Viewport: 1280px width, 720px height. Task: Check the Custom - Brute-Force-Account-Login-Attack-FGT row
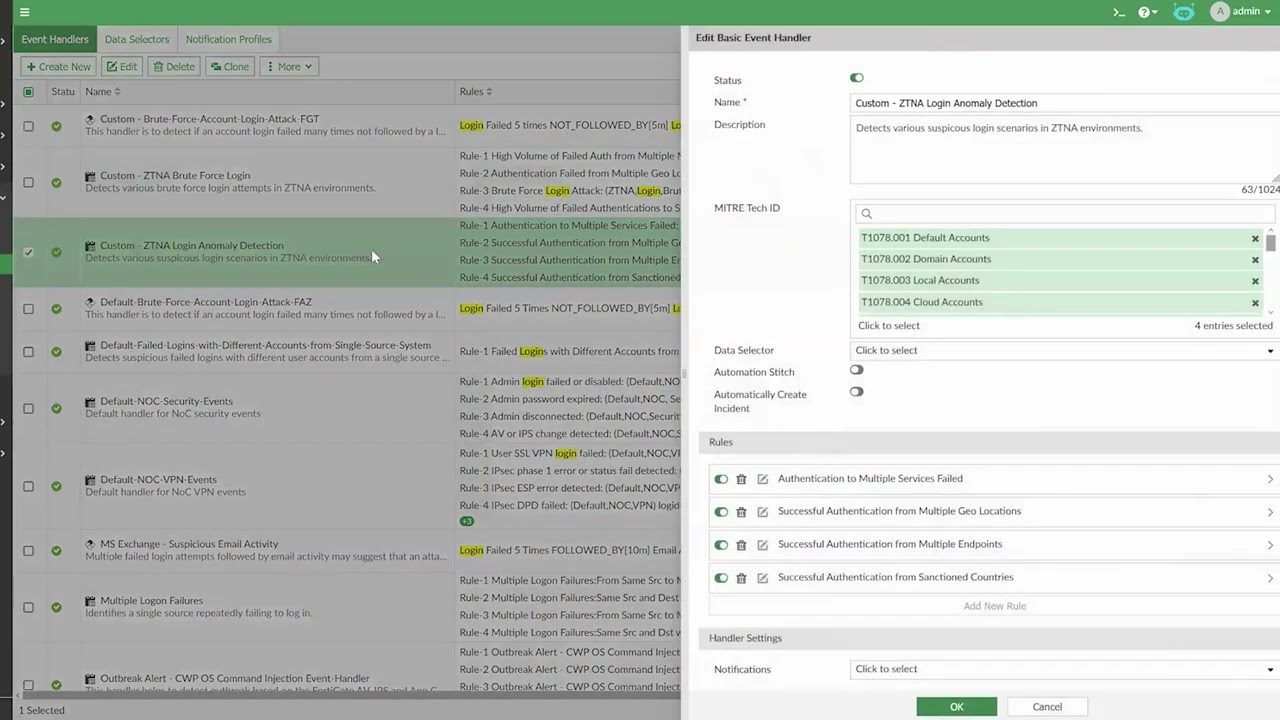[x=28, y=126]
